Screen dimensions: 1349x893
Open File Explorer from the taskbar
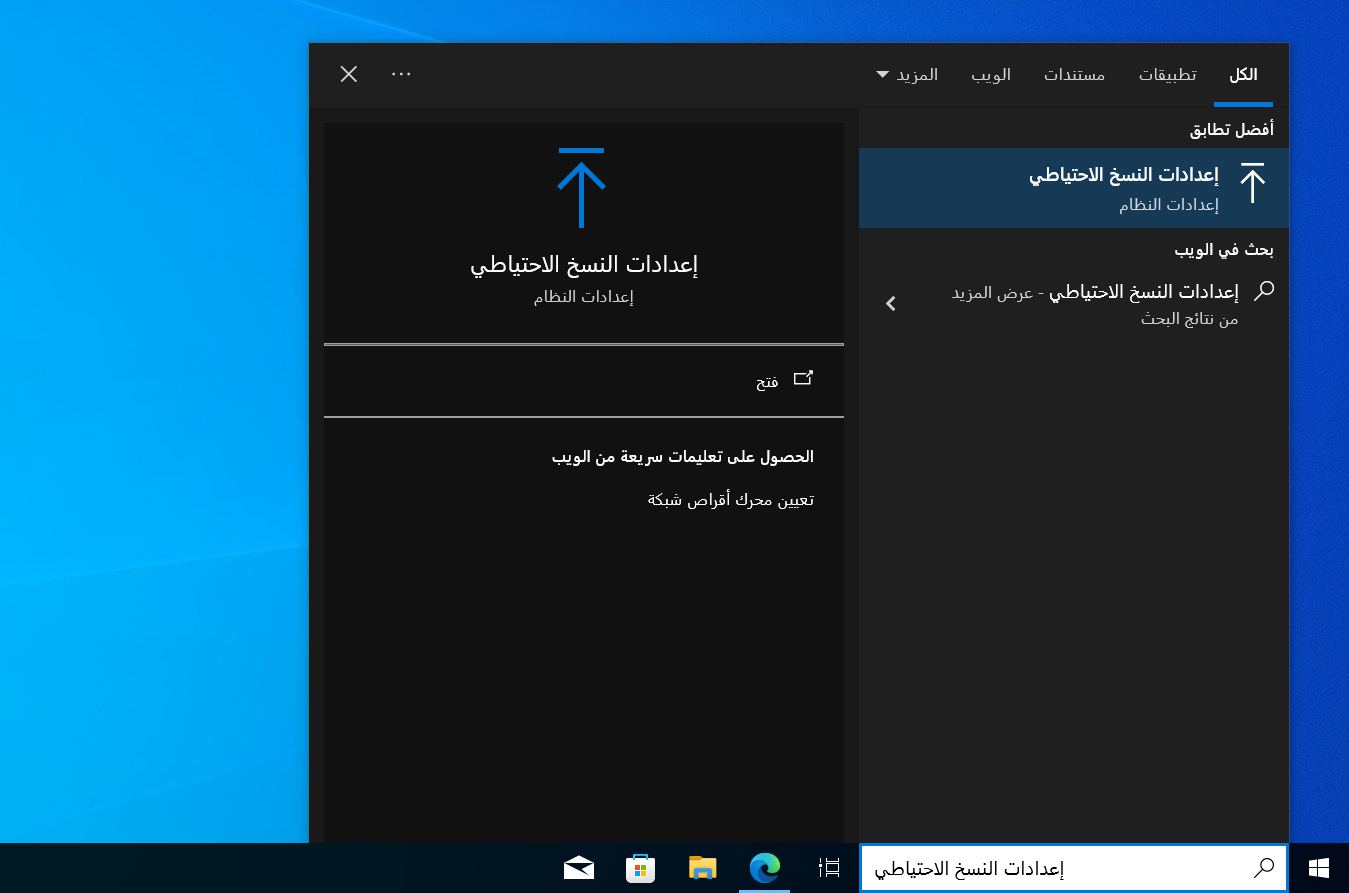click(x=703, y=868)
